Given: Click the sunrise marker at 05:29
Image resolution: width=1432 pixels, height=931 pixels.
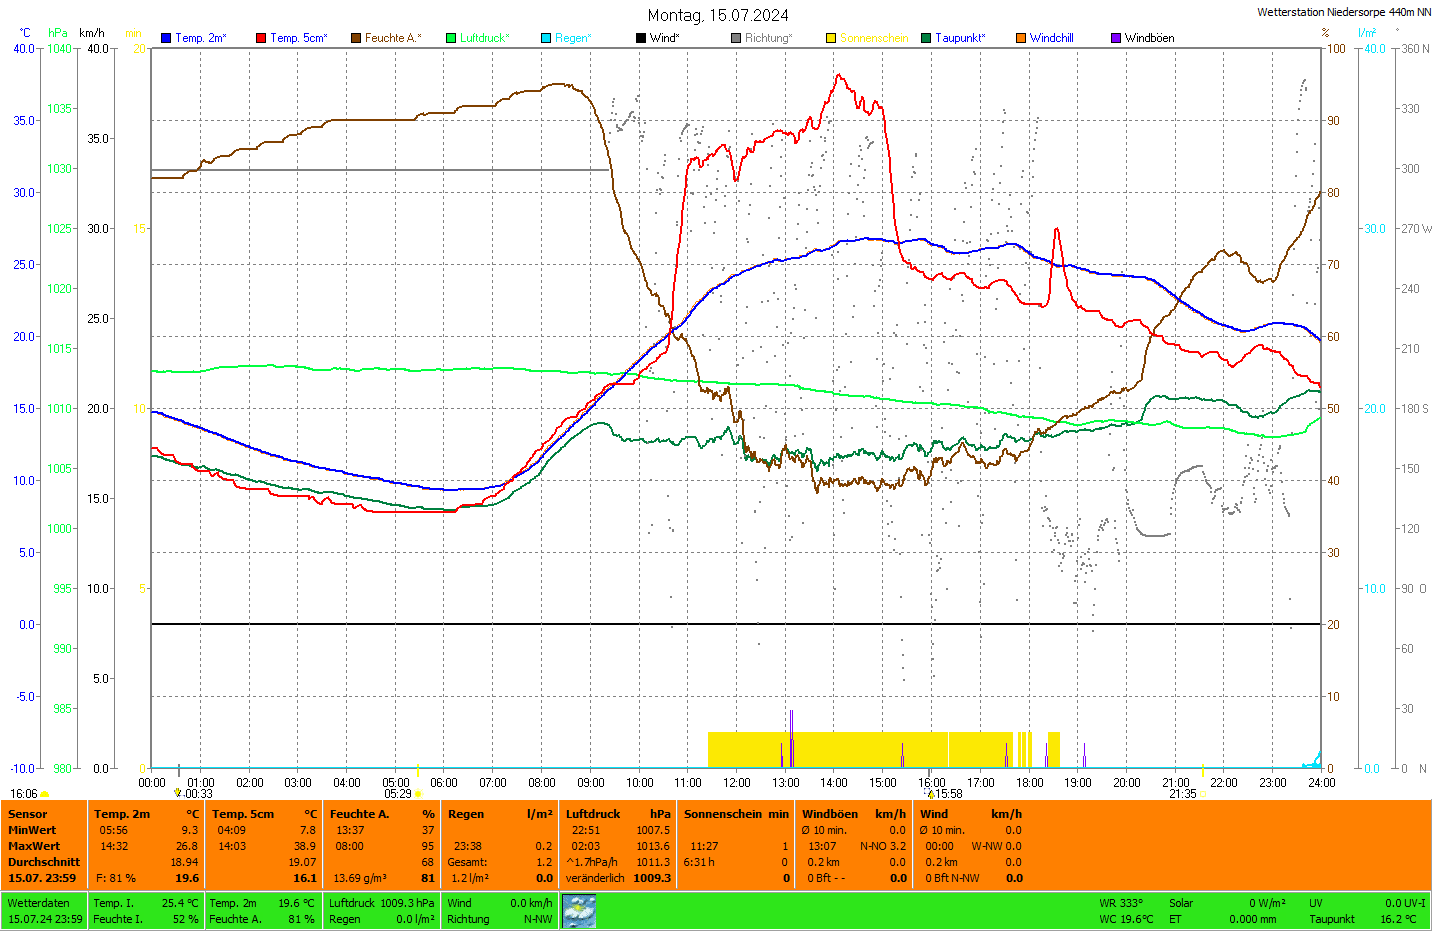Looking at the screenshot, I should click(x=418, y=794).
